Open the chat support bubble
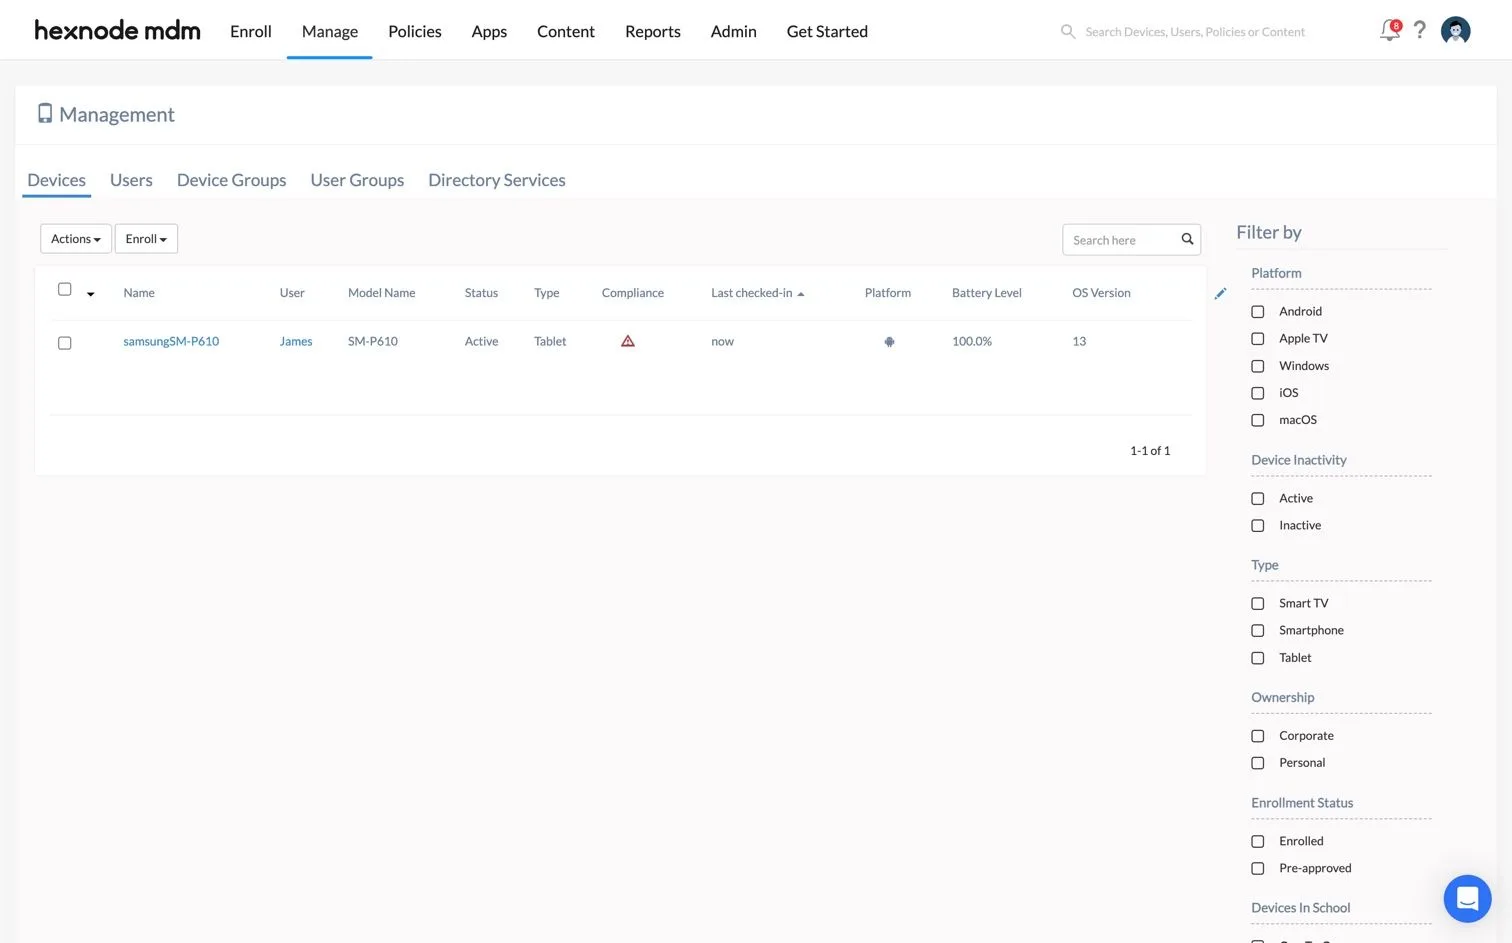Image resolution: width=1512 pixels, height=943 pixels. click(x=1467, y=898)
